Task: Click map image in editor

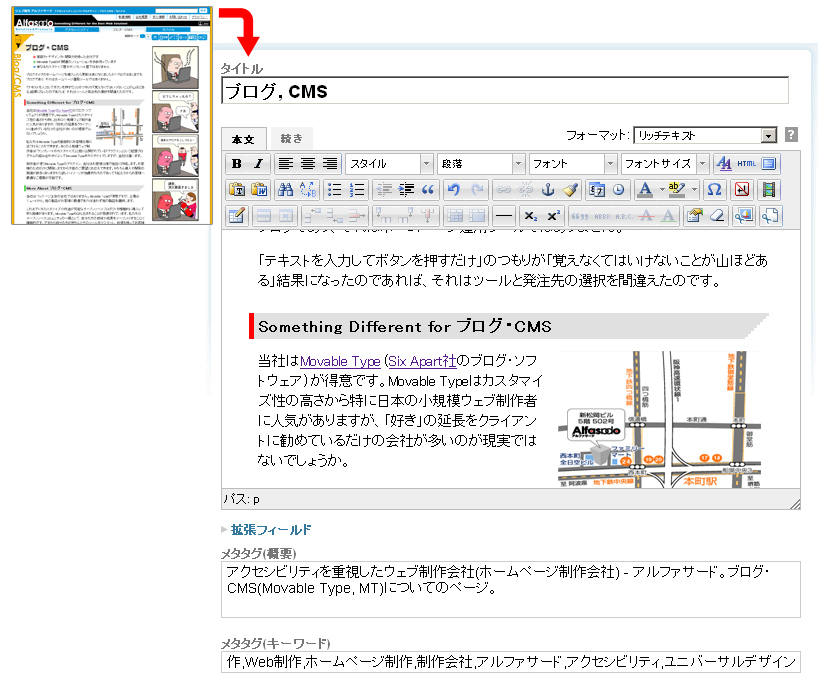Action: tap(659, 419)
